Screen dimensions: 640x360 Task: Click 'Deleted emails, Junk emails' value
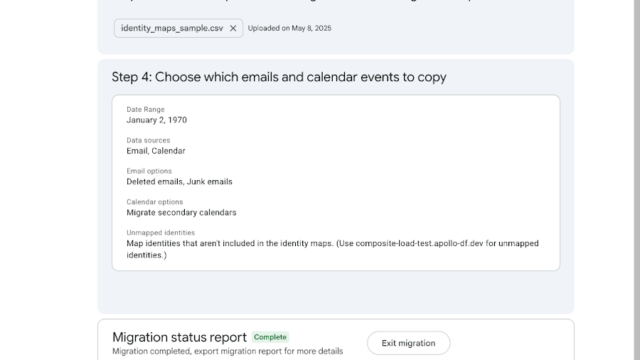coord(179,182)
